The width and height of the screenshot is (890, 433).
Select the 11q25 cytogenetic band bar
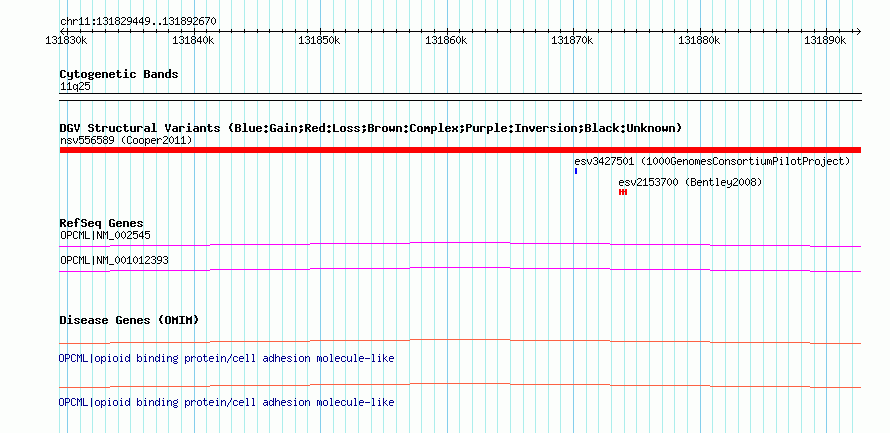click(460, 97)
